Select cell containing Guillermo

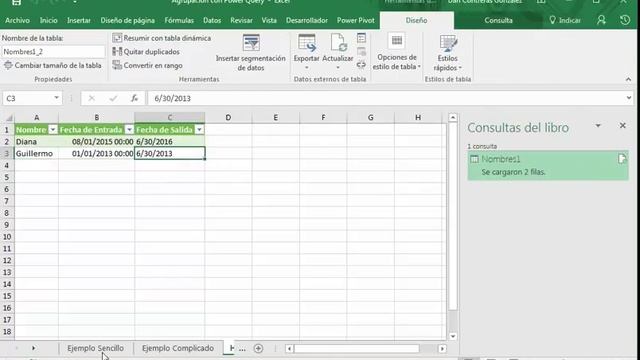[x=37, y=153]
